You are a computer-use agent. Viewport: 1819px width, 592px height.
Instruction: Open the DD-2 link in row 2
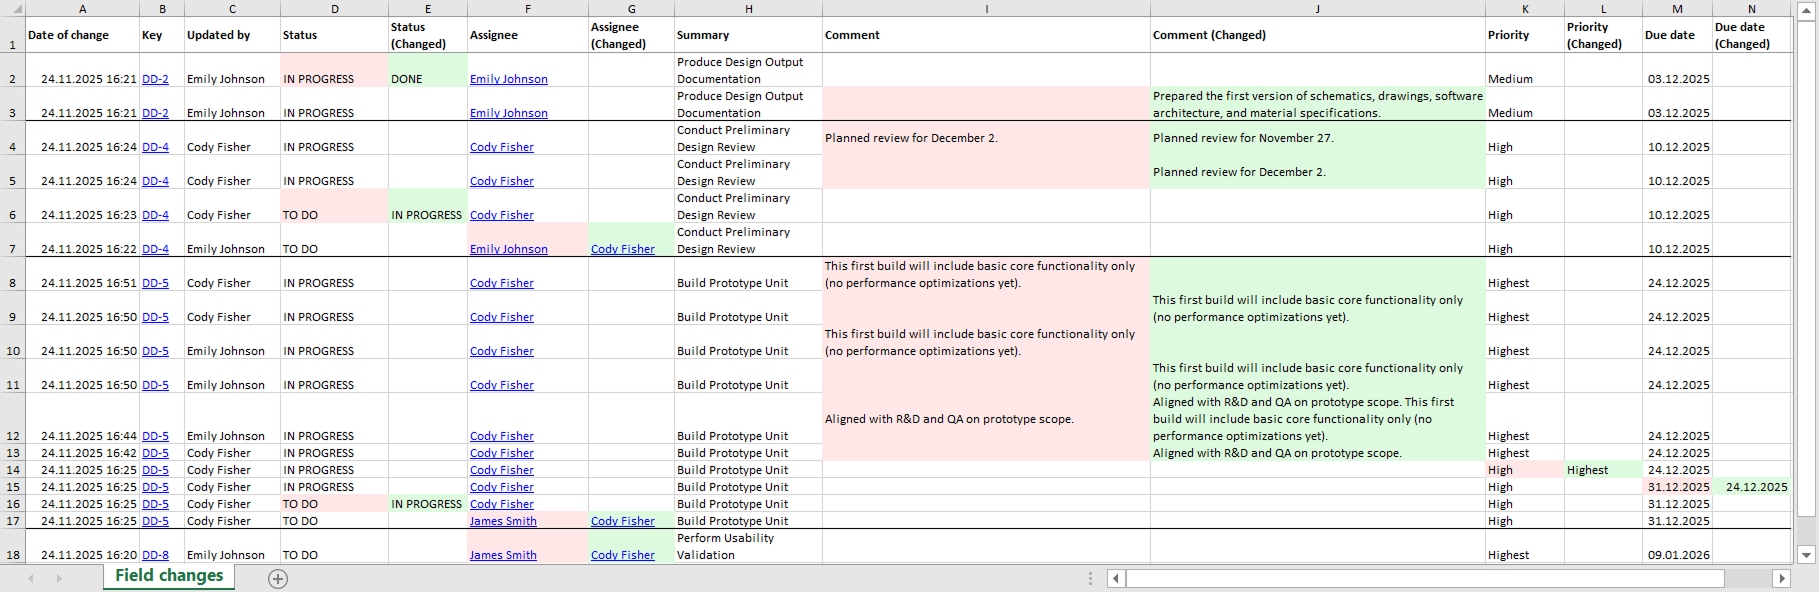[x=155, y=79]
